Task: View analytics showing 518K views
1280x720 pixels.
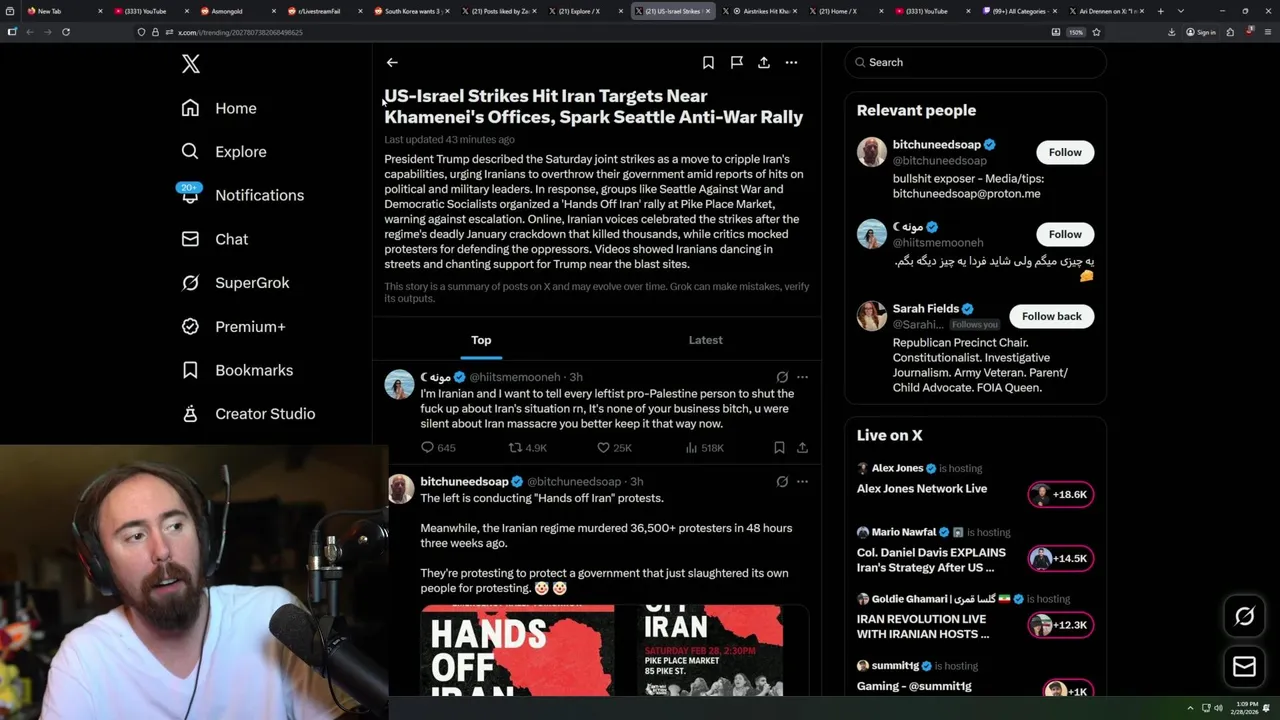Action: [x=705, y=448]
